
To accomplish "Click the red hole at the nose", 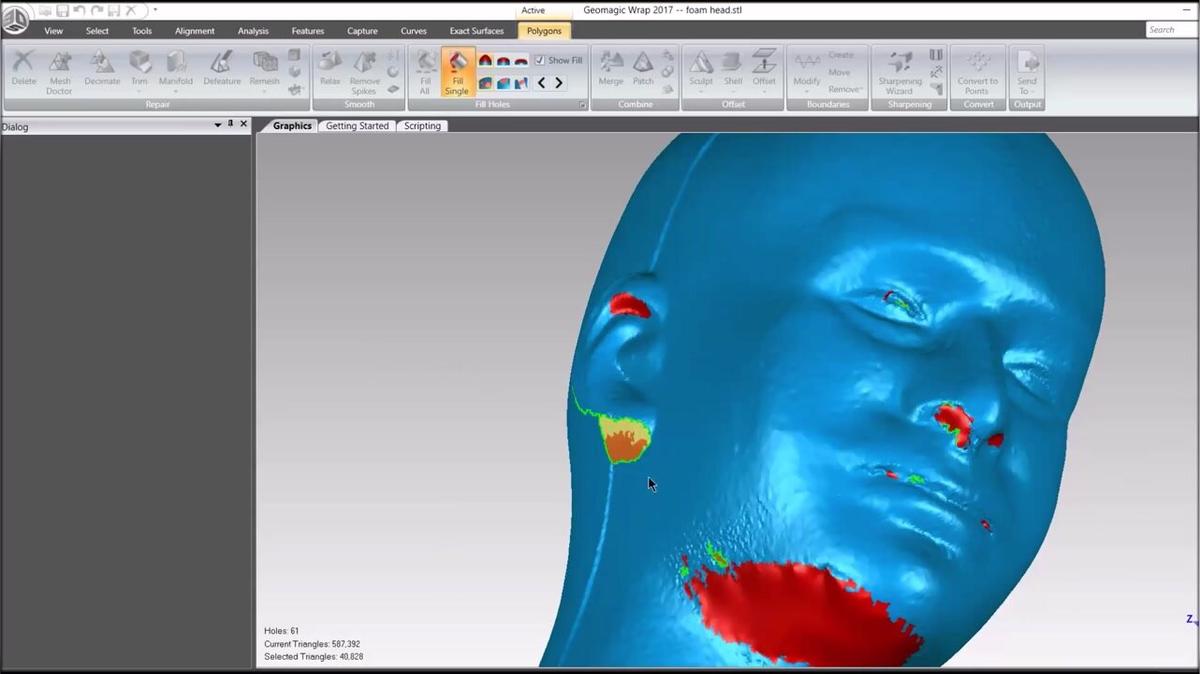I will tap(954, 423).
